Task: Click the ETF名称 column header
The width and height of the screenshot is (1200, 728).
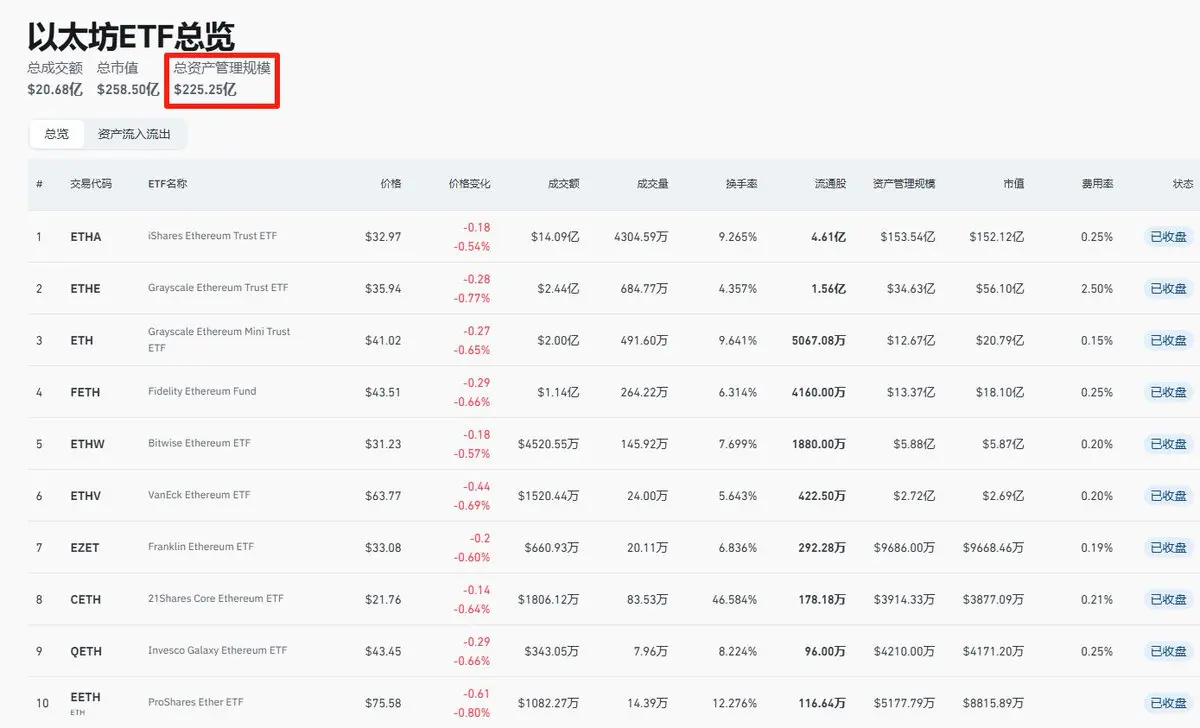Action: 167,184
